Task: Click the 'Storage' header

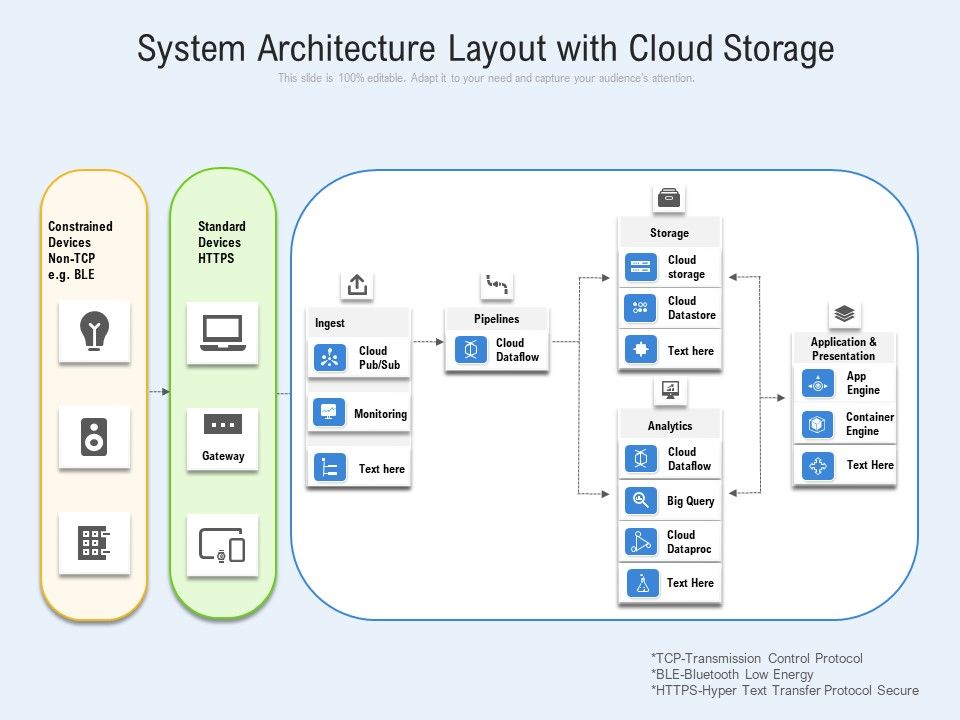Action: (669, 233)
